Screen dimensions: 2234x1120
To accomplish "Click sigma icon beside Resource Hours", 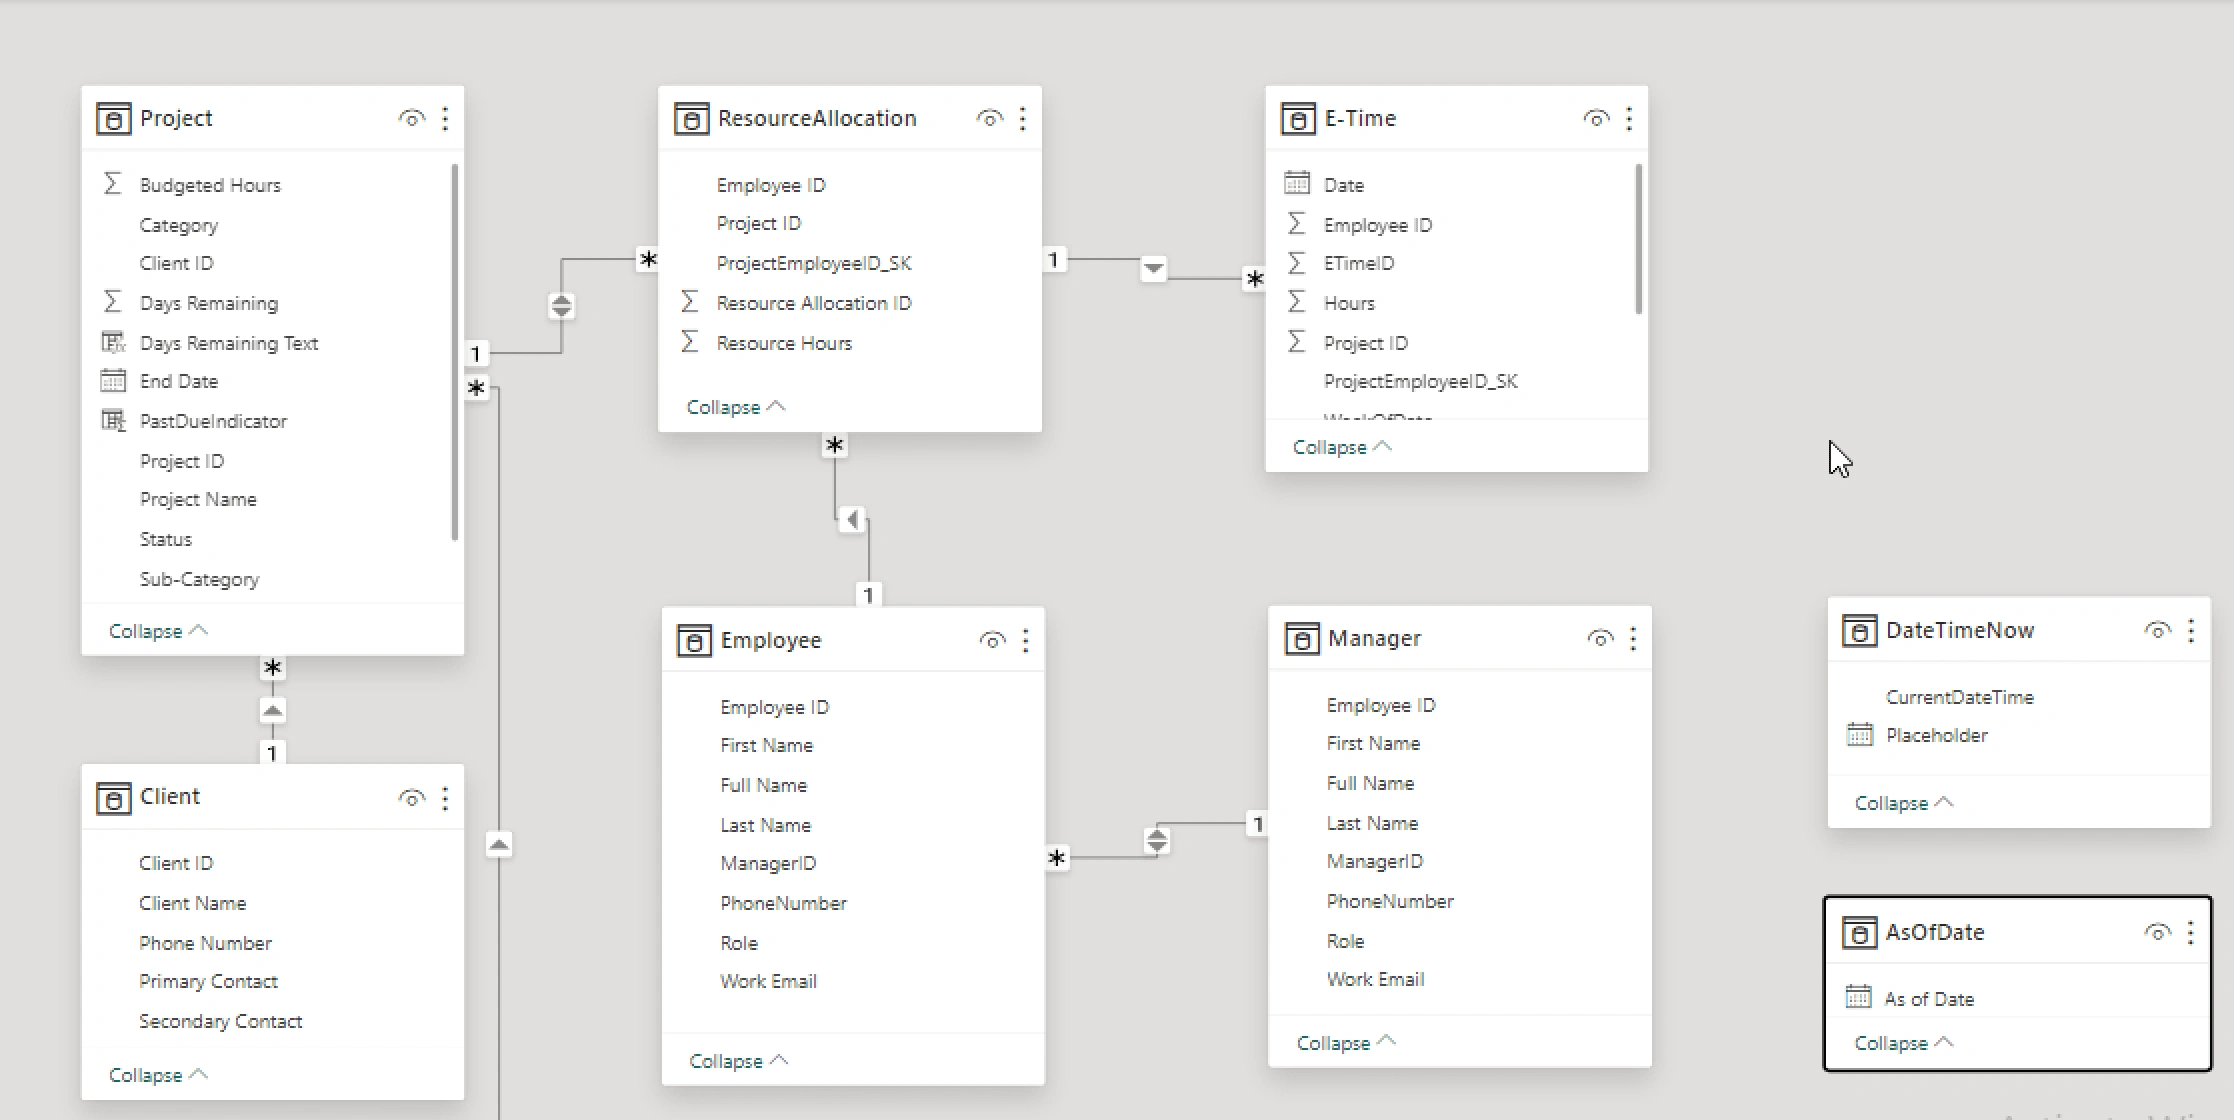I will [x=689, y=342].
